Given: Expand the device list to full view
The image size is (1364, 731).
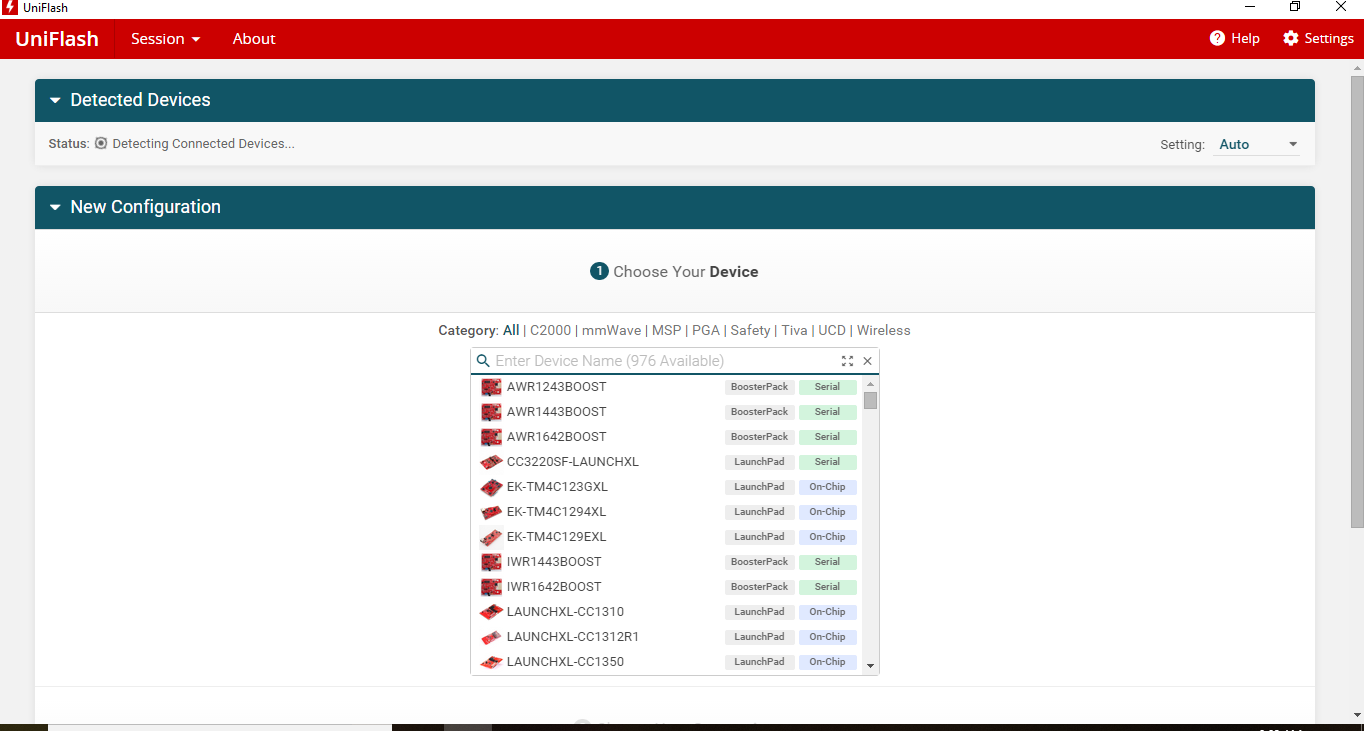Looking at the screenshot, I should coord(848,361).
